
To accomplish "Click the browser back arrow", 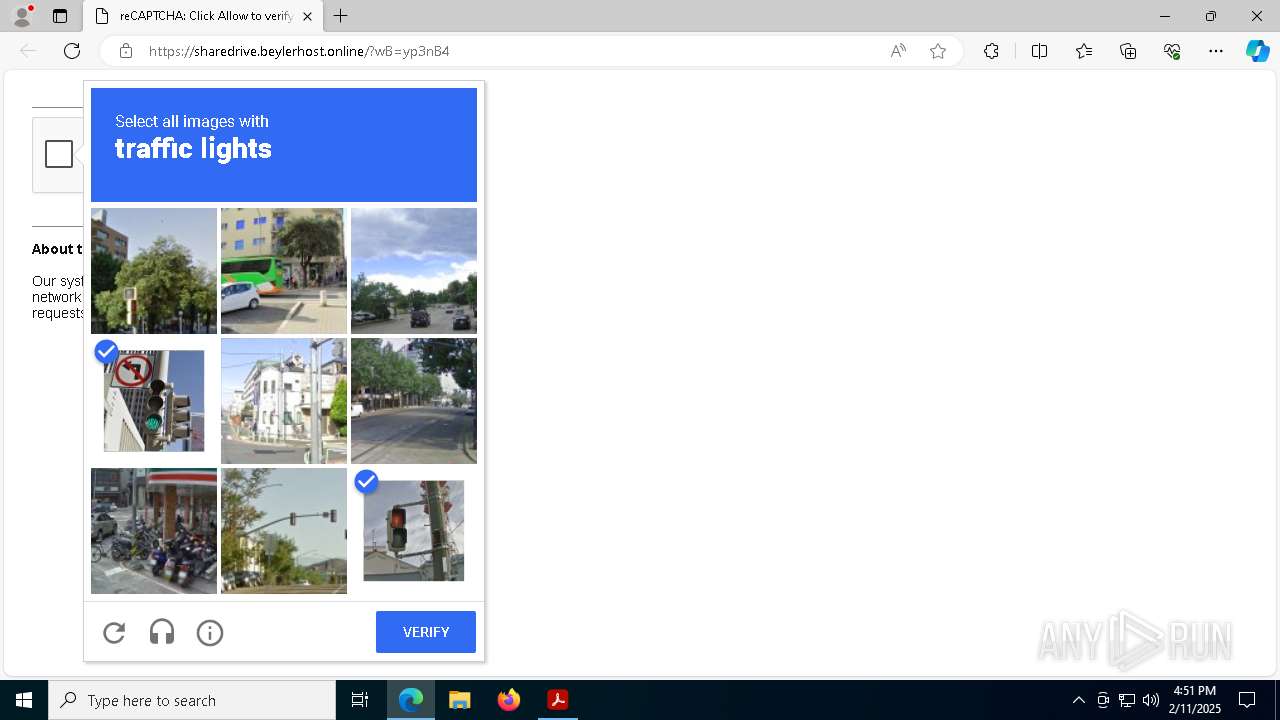I will 28,51.
